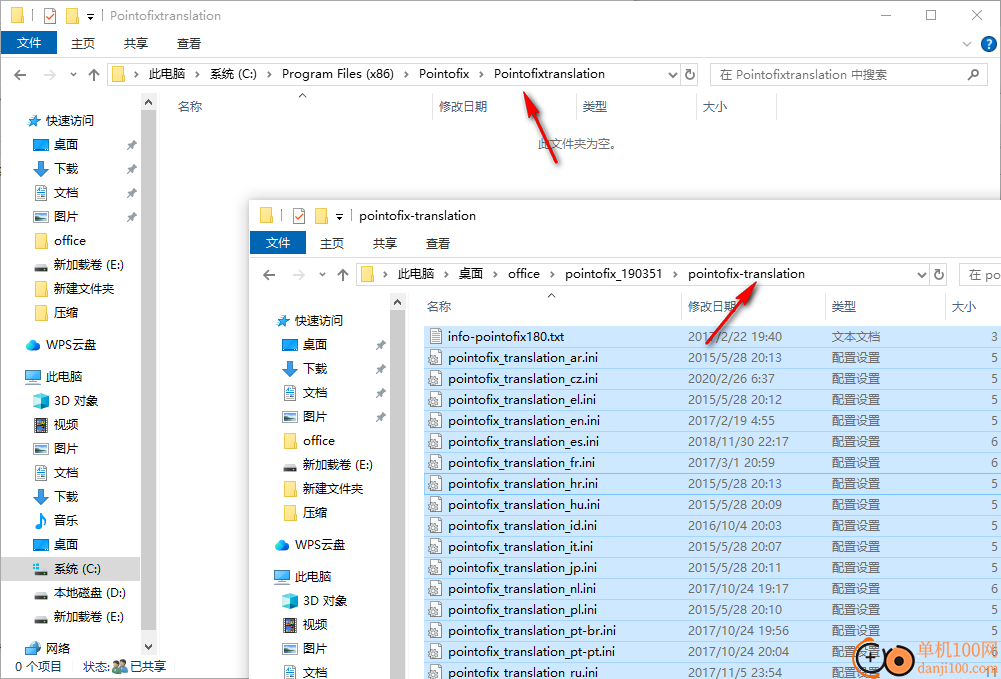Click the properties checkmark icon in Pointofixtranslation title bar
The height and width of the screenshot is (679, 1001).
(49, 15)
